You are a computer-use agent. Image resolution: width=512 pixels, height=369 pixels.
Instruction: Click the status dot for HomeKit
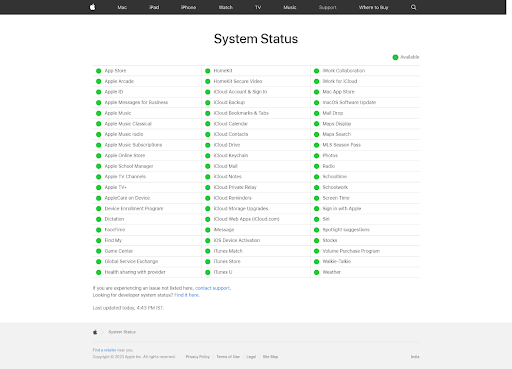pos(208,71)
